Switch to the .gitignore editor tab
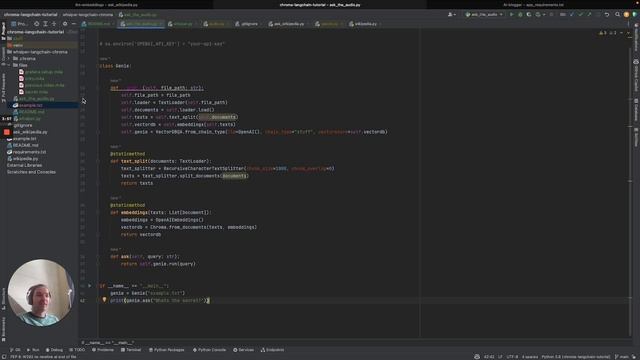The height and width of the screenshot is (360, 640). 247,24
